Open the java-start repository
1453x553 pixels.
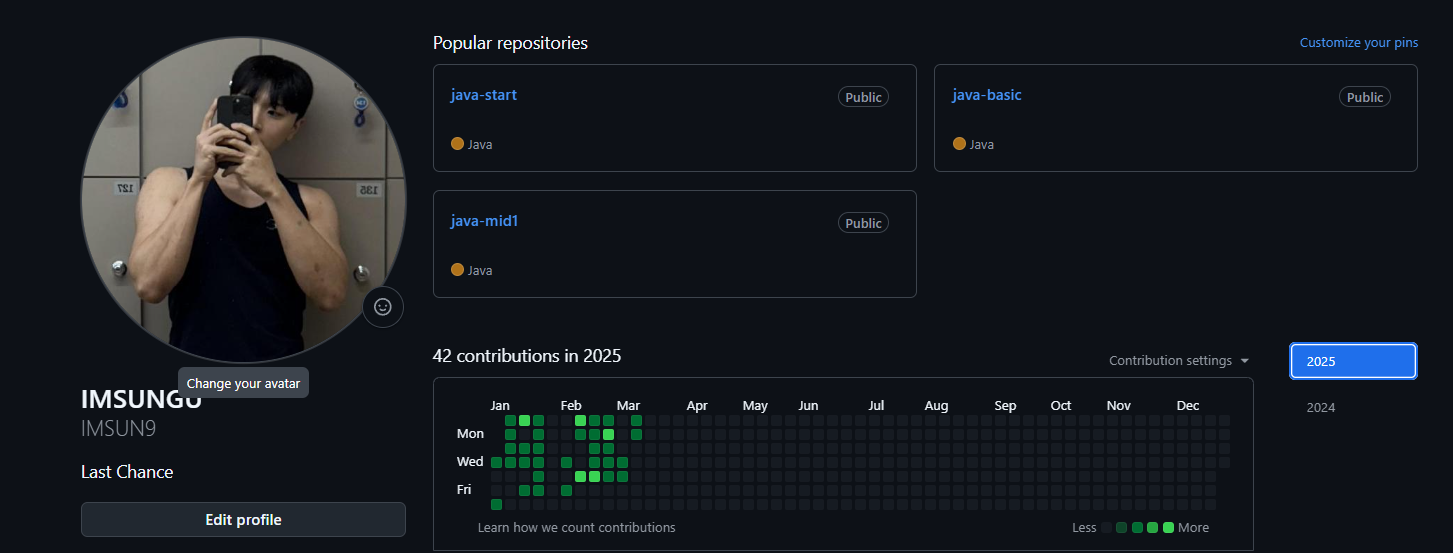click(x=483, y=95)
